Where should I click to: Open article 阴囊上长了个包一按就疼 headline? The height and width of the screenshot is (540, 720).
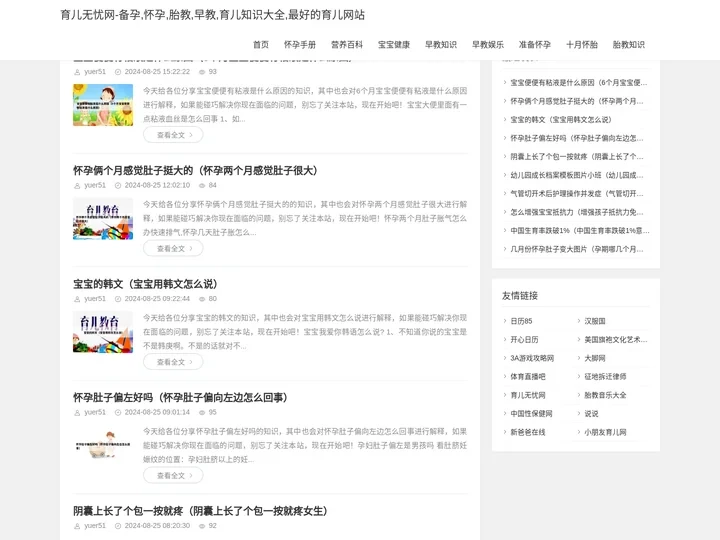tap(200, 511)
